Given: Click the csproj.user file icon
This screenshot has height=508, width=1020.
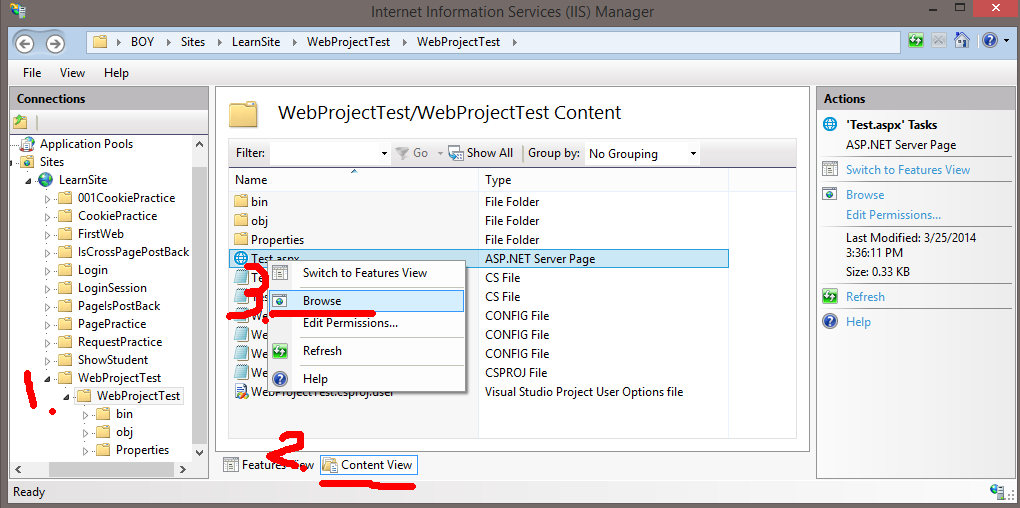Looking at the screenshot, I should [241, 392].
